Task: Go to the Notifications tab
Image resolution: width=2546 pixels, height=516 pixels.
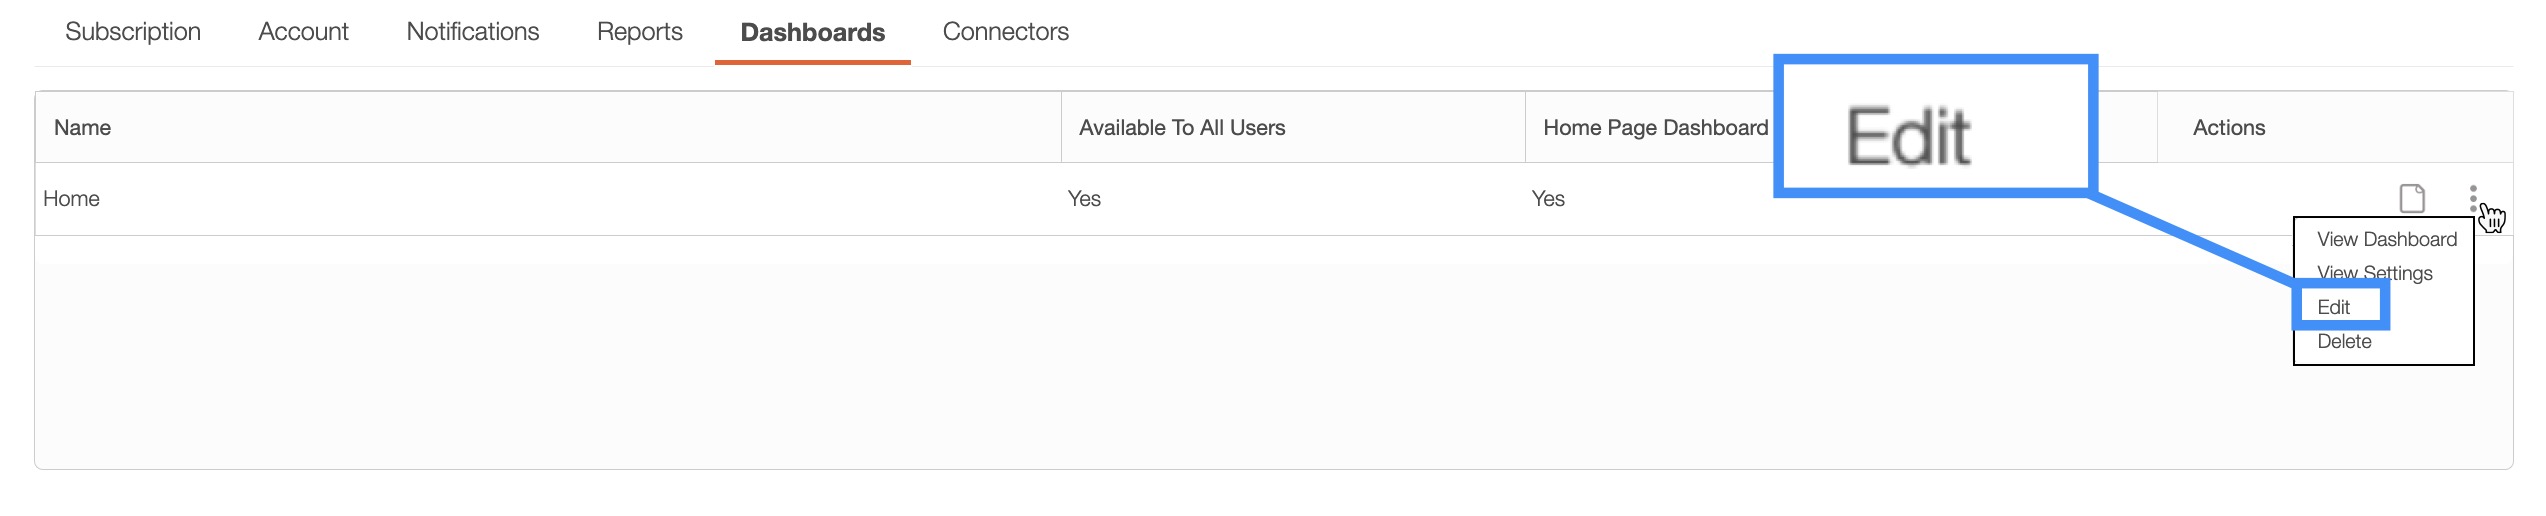Action: point(472,32)
